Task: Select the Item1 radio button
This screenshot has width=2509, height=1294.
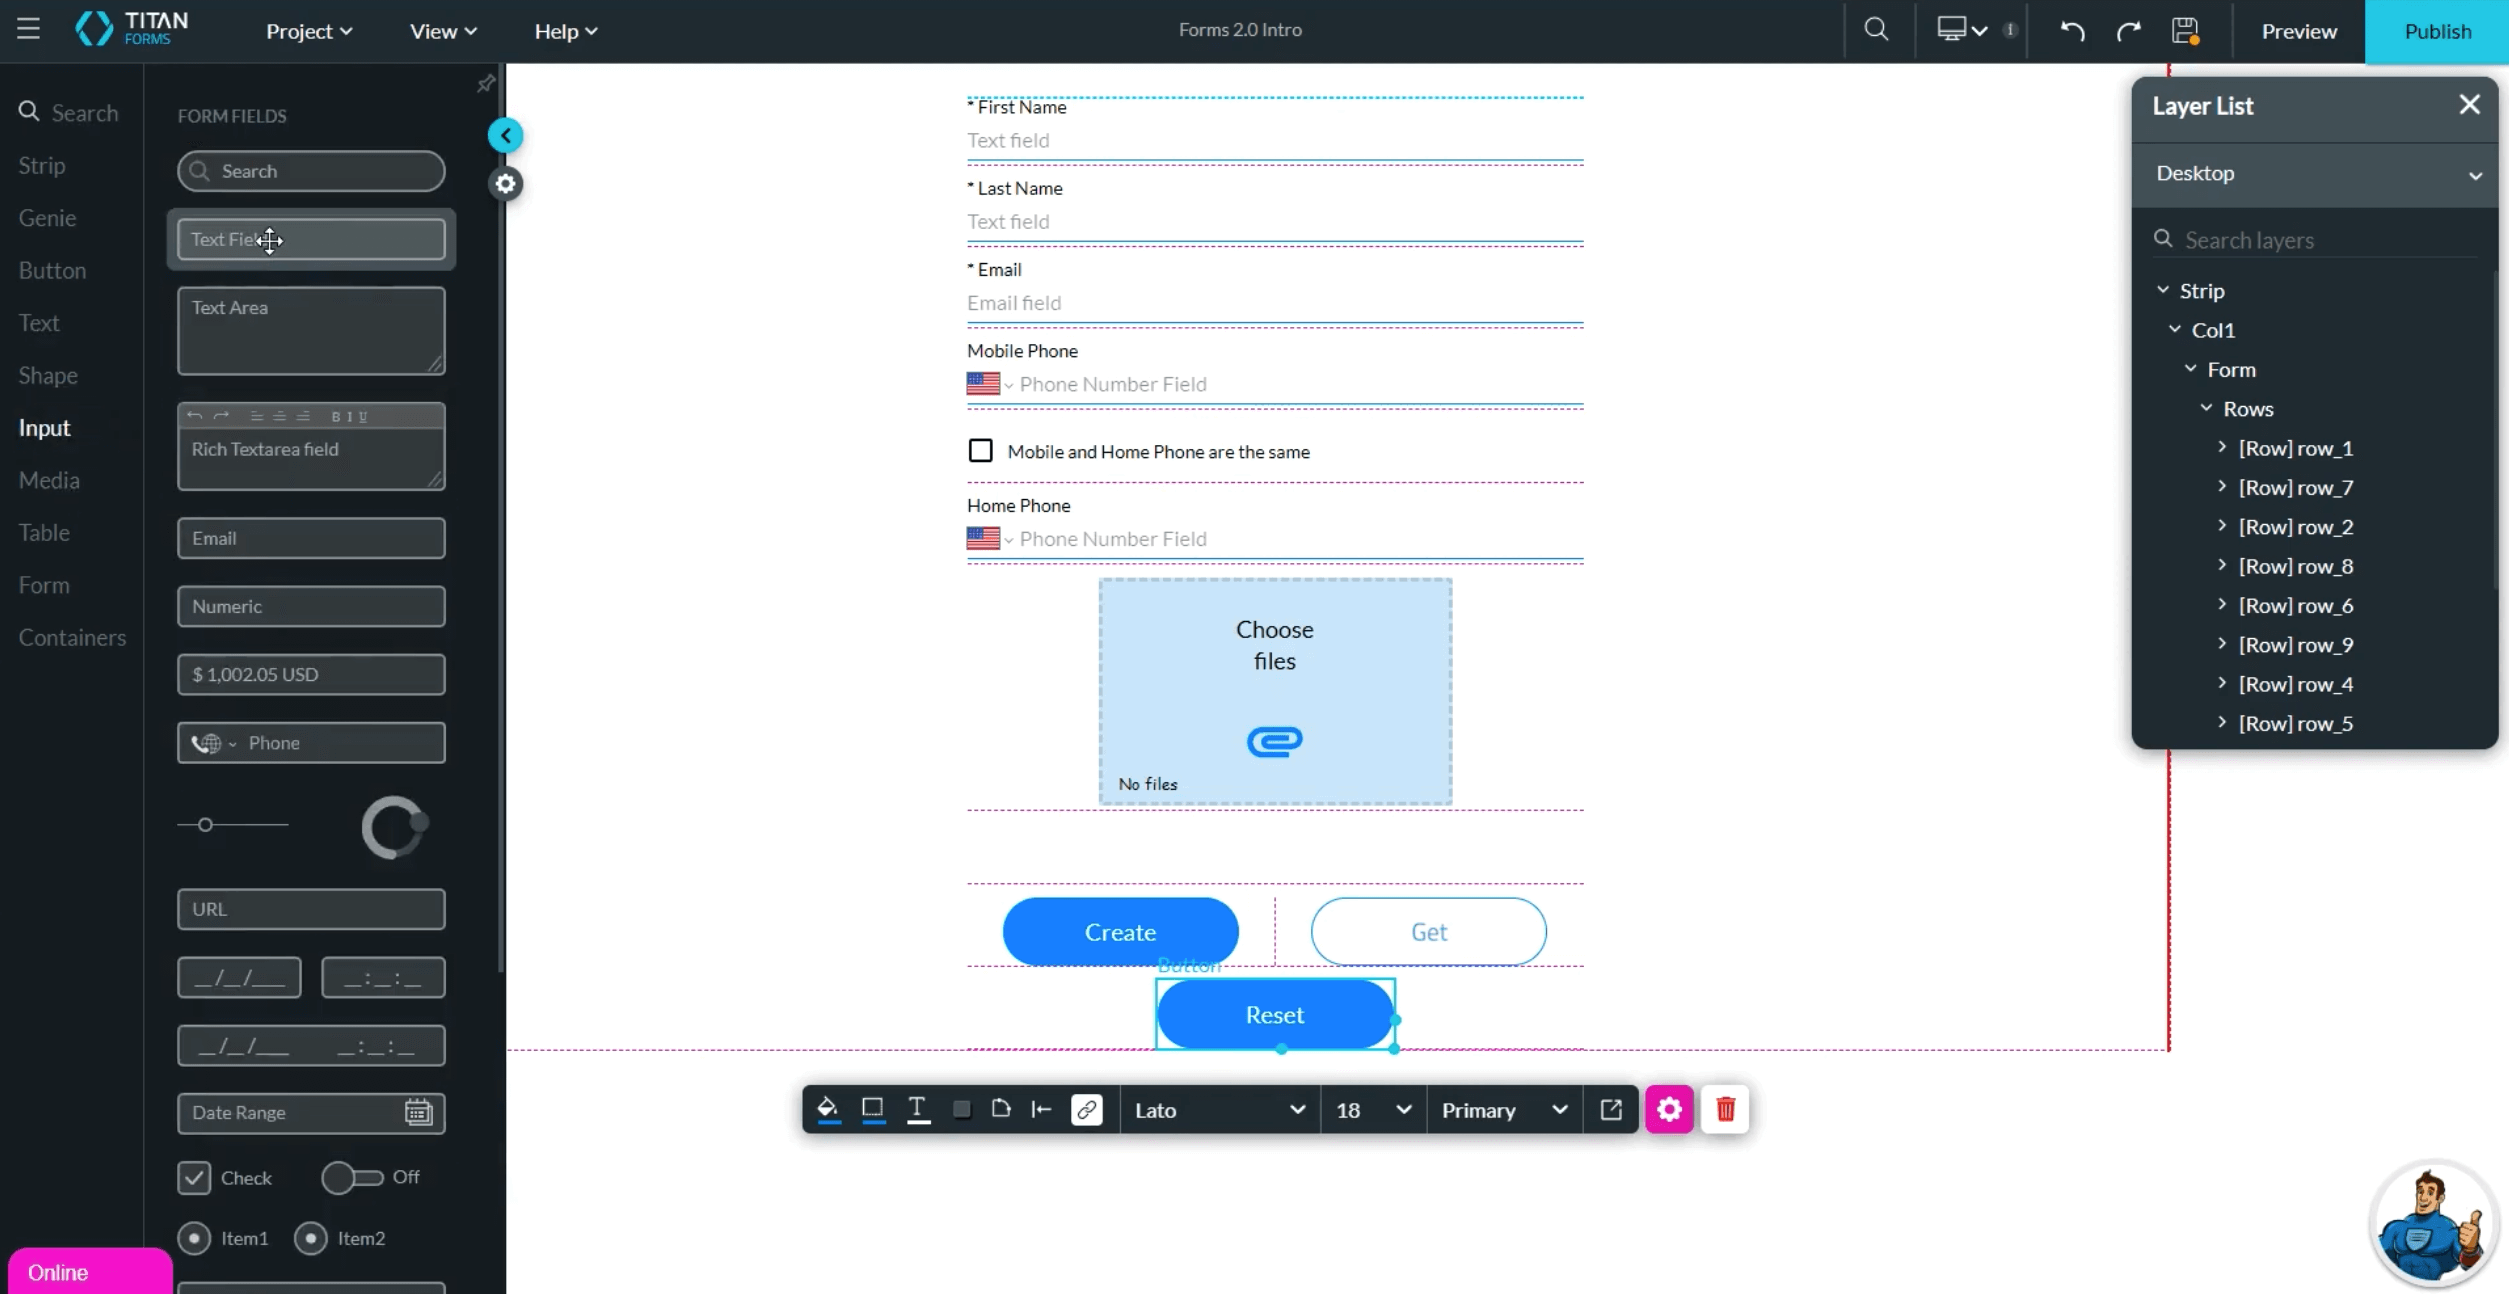Action: pos(194,1238)
